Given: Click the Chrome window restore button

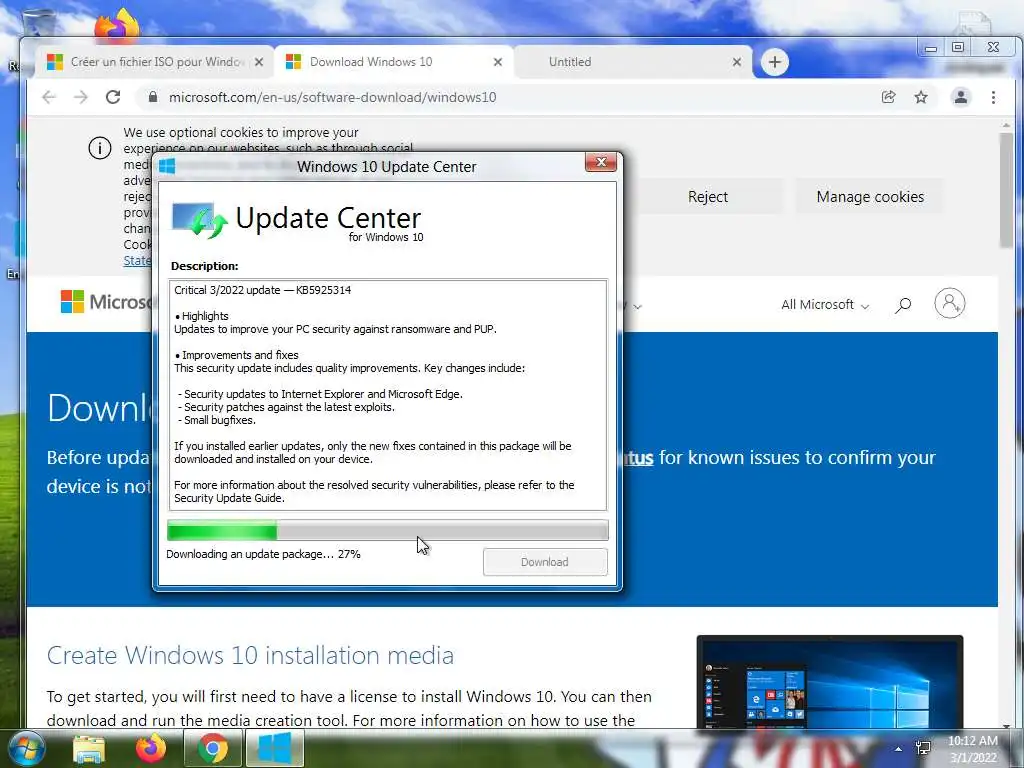Looking at the screenshot, I should click(x=958, y=48).
